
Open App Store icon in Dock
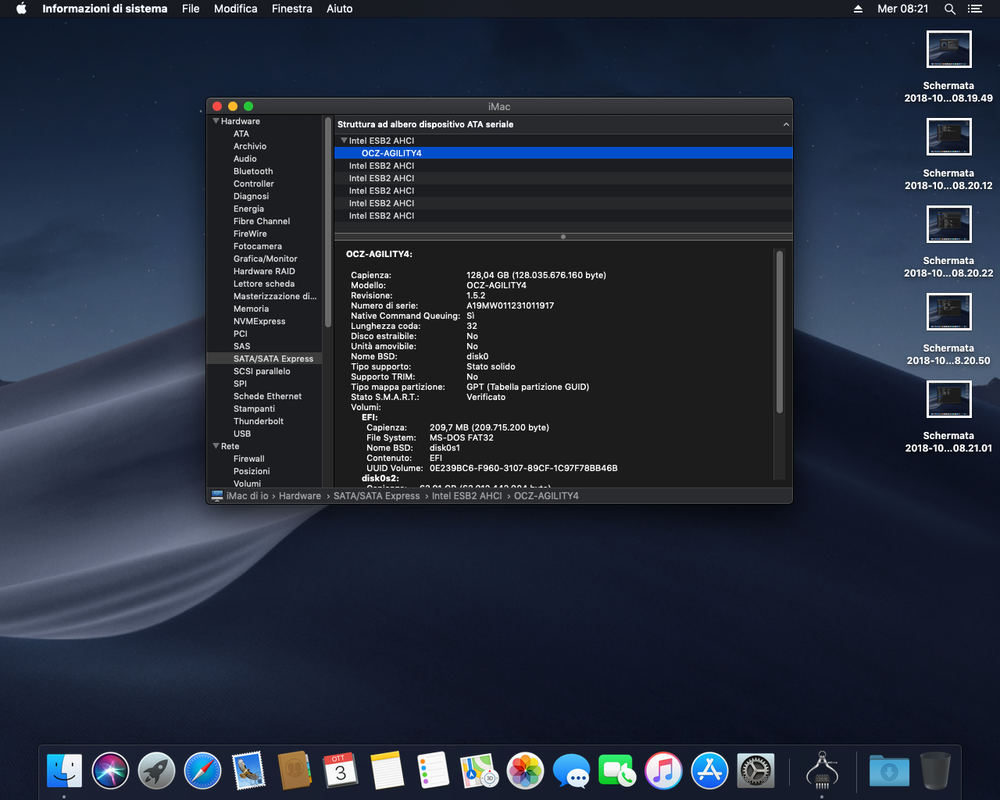[709, 771]
